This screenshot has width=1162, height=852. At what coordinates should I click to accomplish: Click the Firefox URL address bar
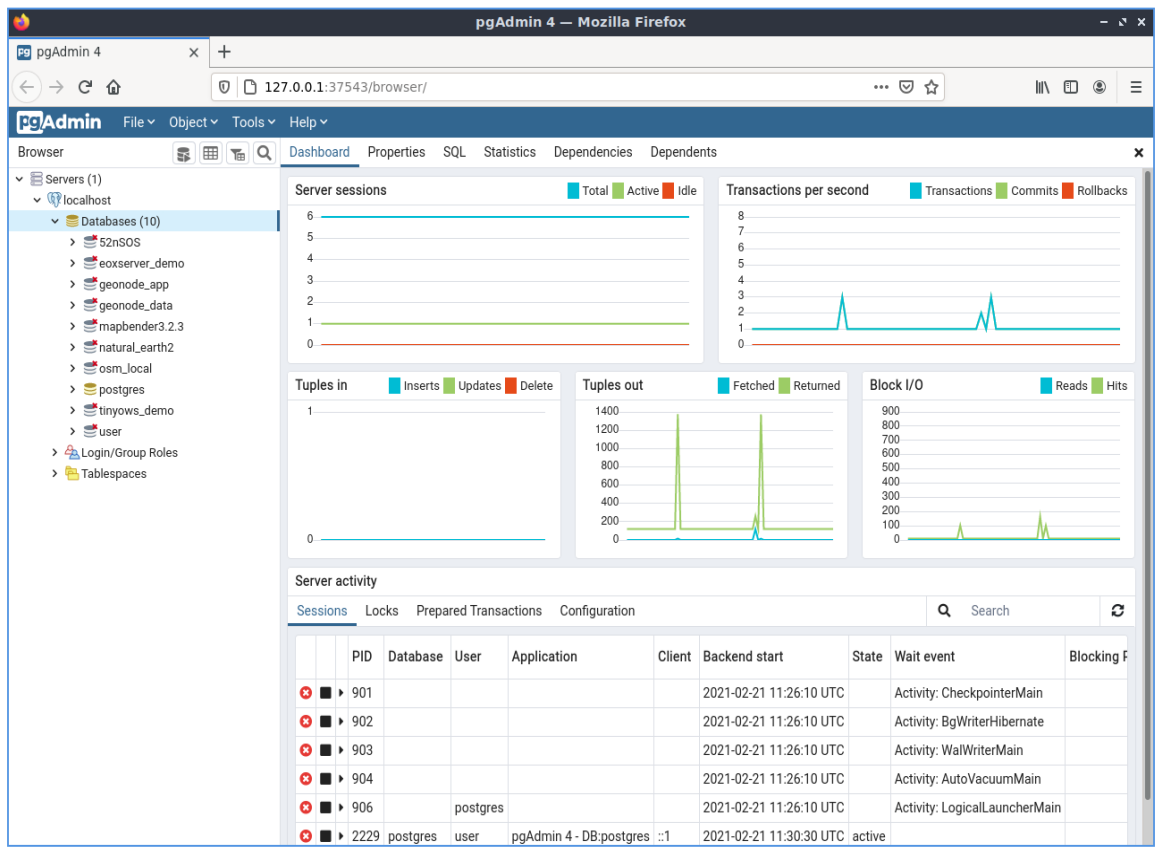pos(563,87)
